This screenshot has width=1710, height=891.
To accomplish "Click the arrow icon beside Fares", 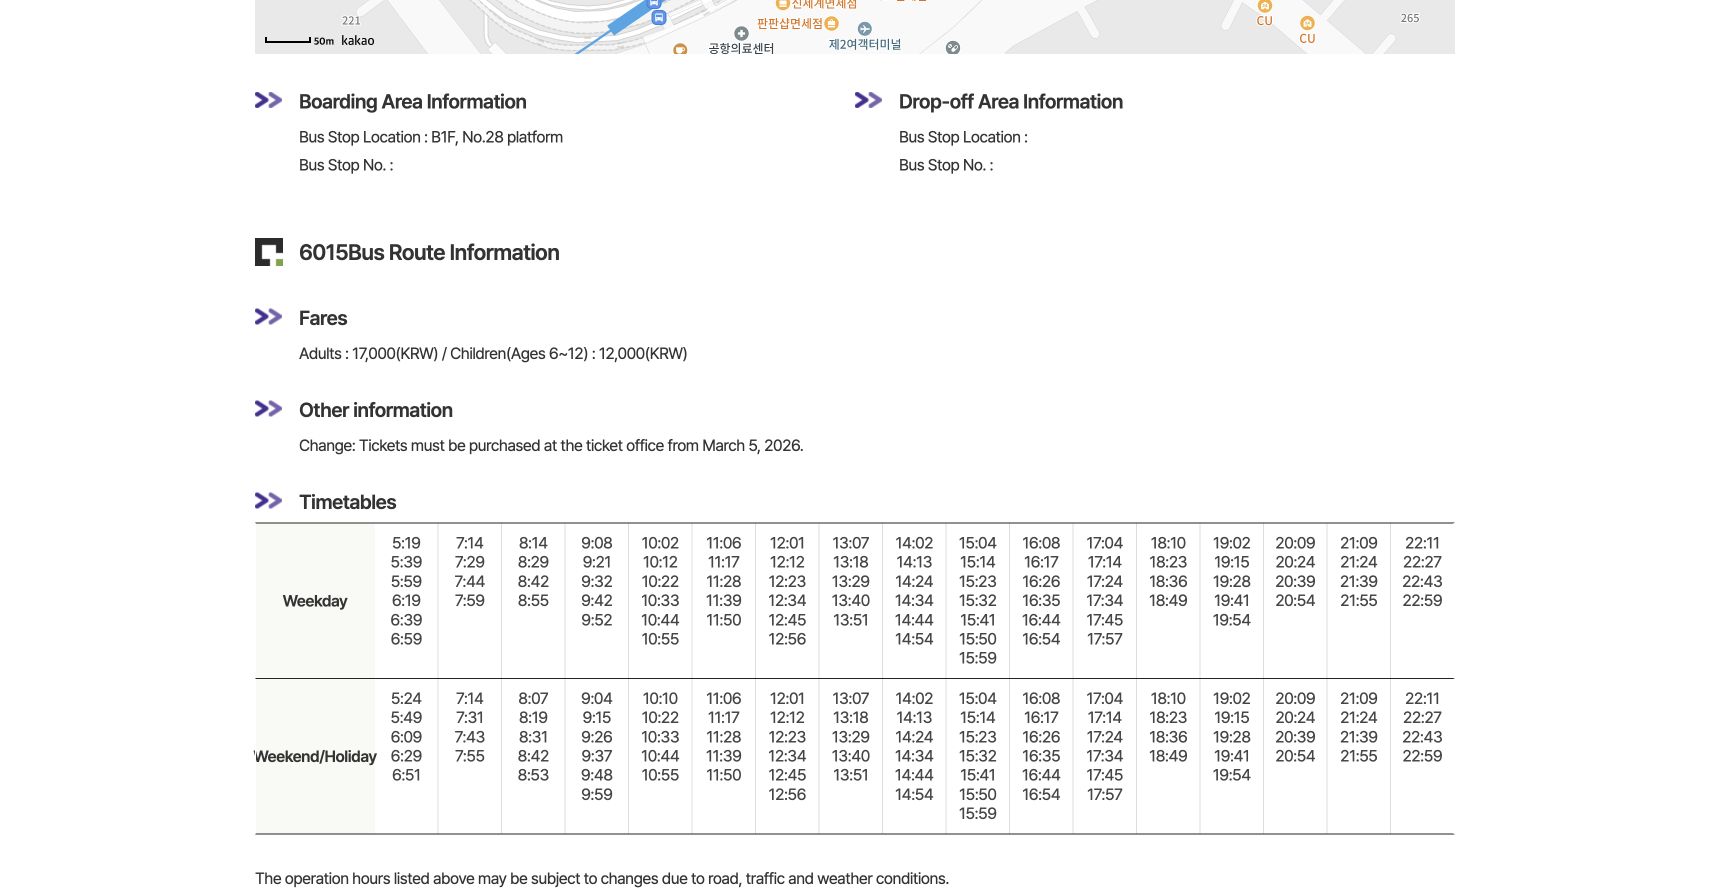I will [x=268, y=317].
